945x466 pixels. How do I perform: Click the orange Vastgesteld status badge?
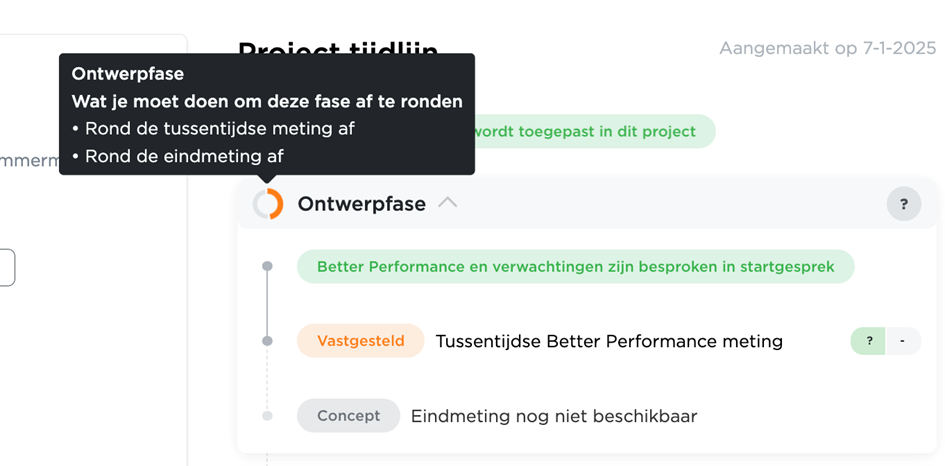tap(360, 341)
